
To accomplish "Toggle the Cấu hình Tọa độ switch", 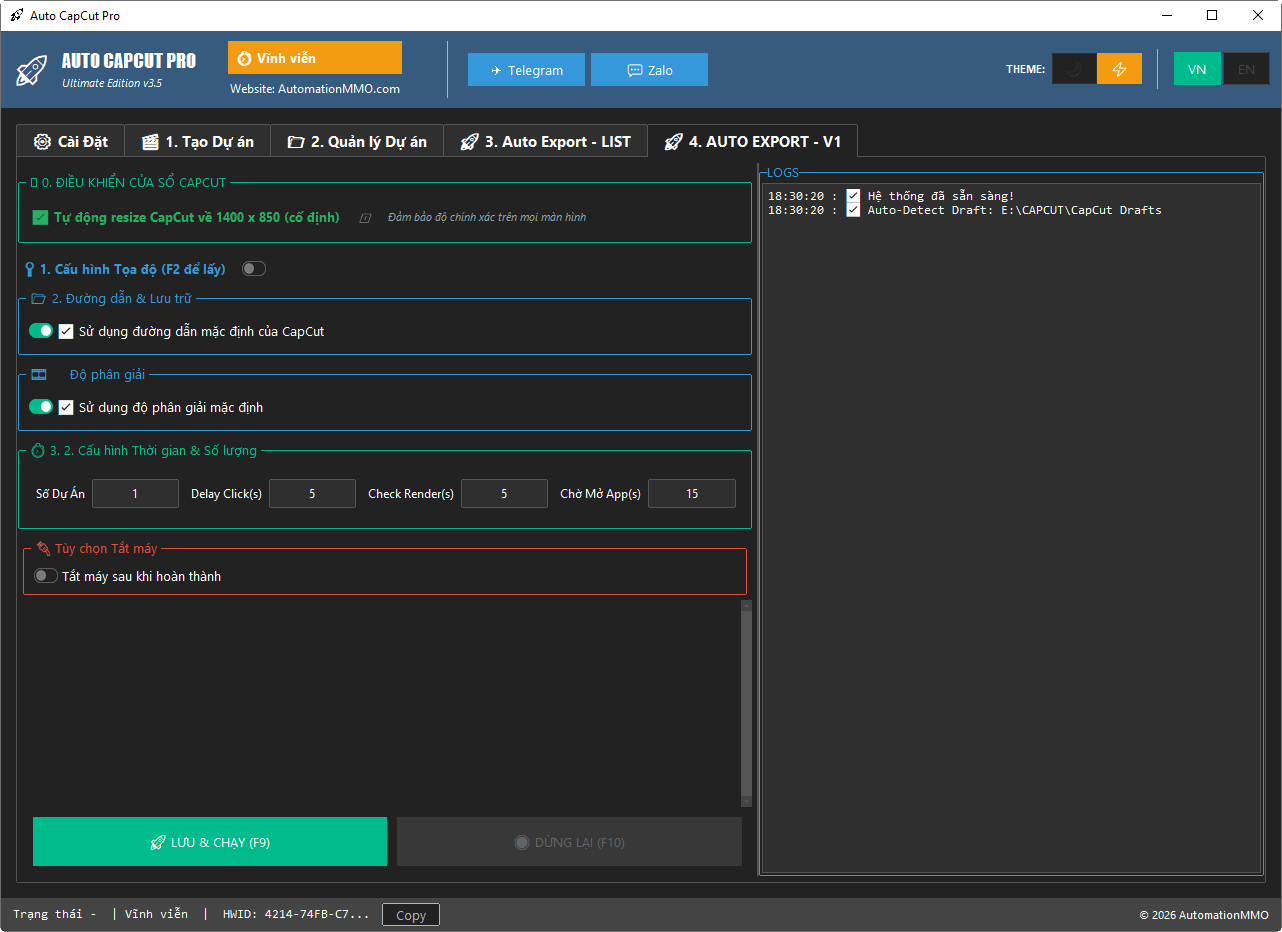I will [x=254, y=269].
